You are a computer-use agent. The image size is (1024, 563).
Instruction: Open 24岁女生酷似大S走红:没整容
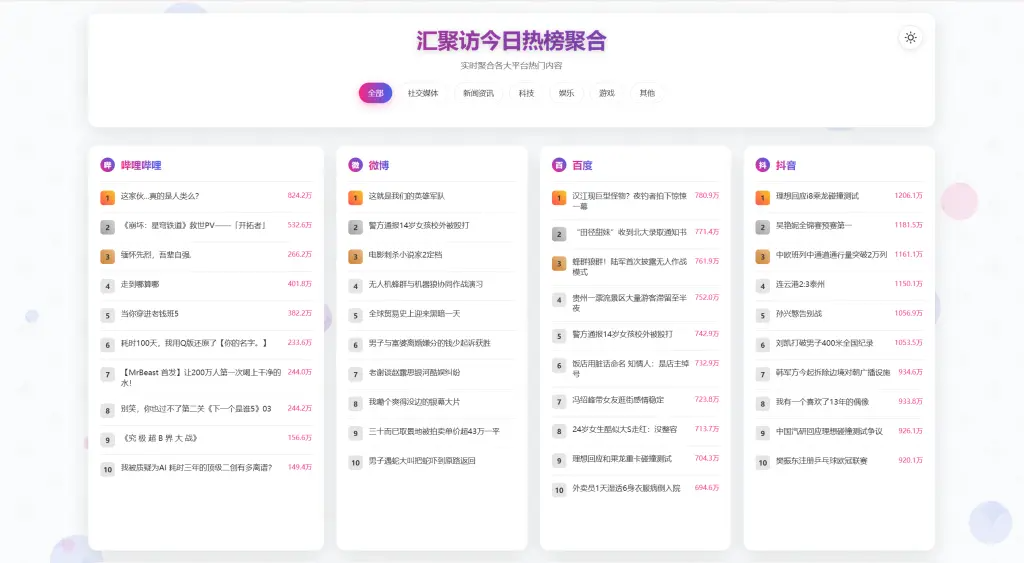click(x=625, y=429)
